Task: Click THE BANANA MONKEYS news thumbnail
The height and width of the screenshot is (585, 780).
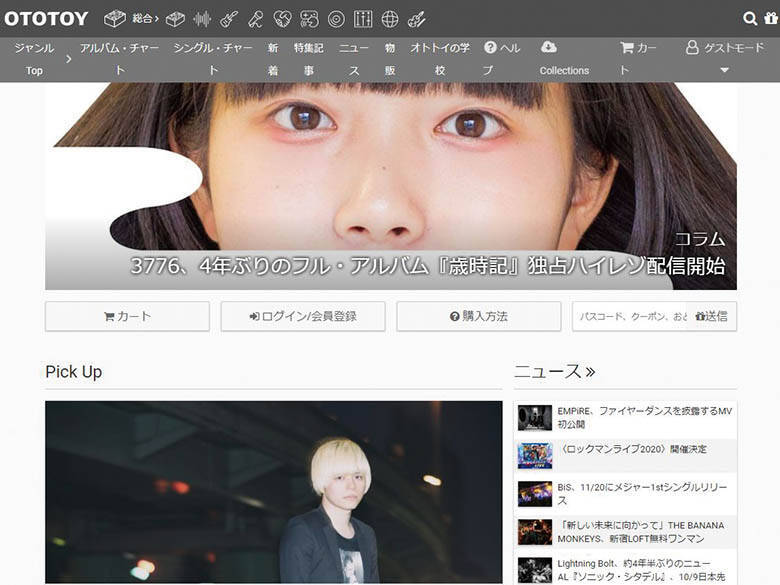Action: tap(535, 532)
